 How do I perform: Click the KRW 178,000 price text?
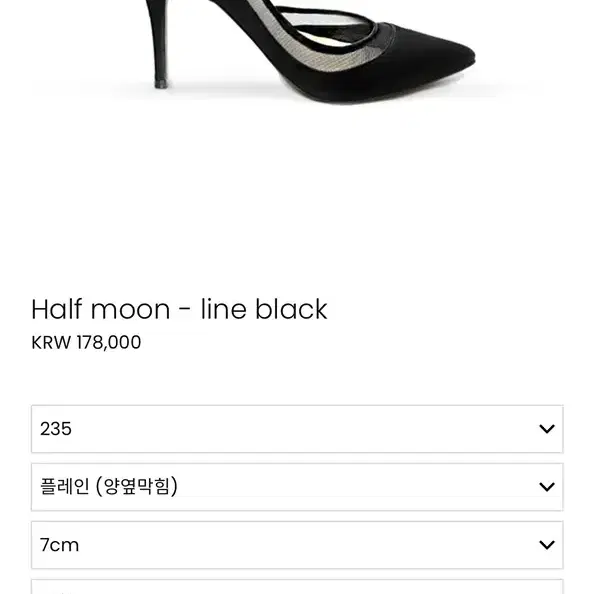point(86,342)
